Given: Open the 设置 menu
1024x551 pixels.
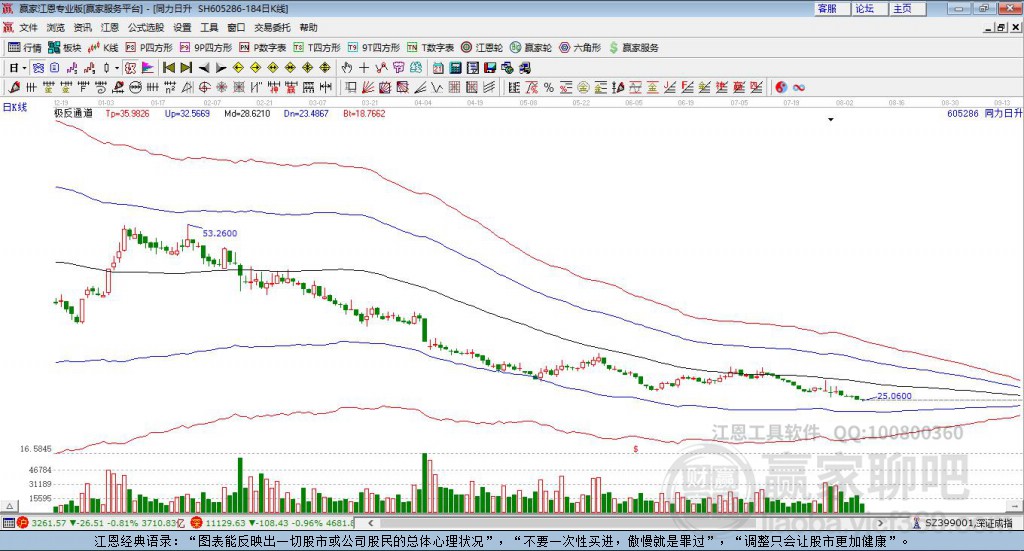Looking at the screenshot, I should coord(182,27).
